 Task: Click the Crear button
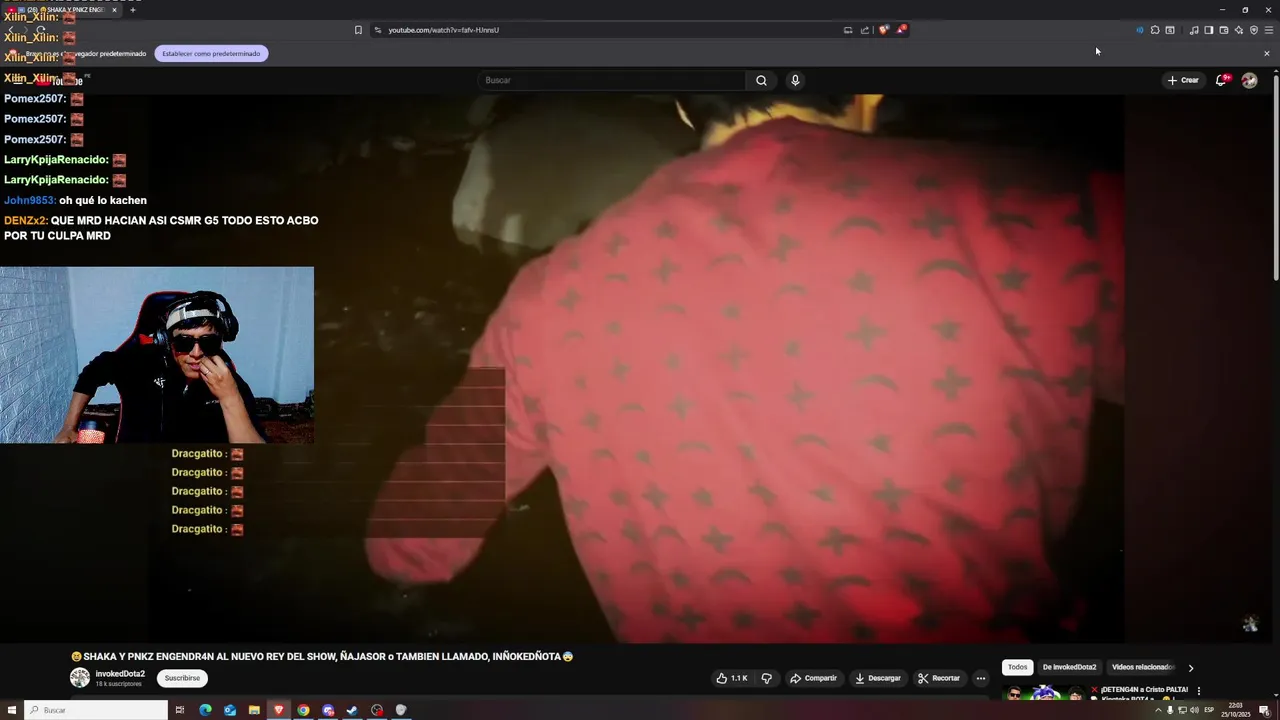click(x=1182, y=80)
